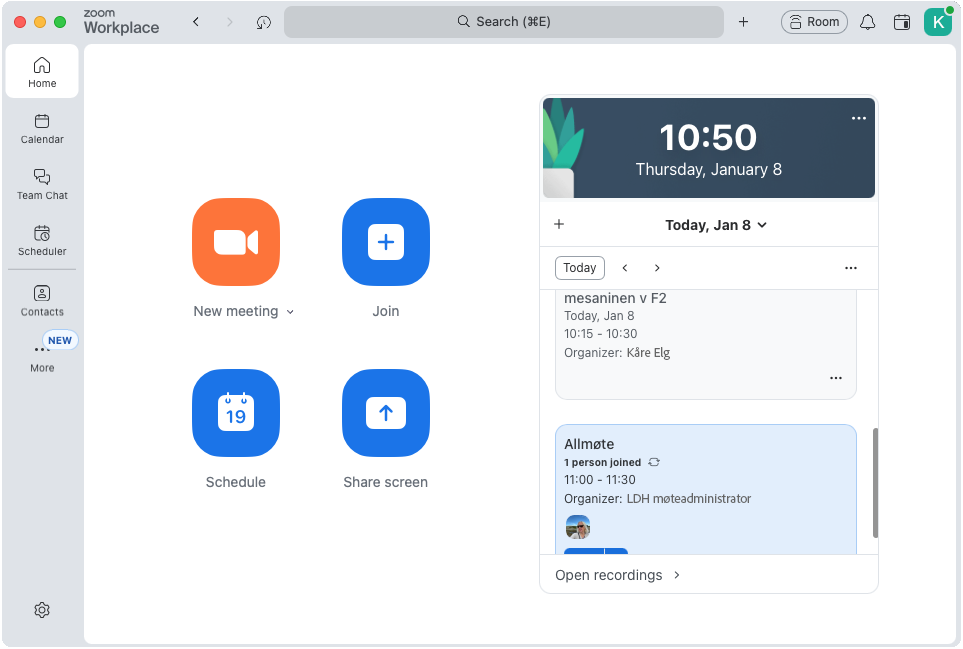Image resolution: width=963 pixels, height=649 pixels.
Task: Open the calendar panel icon in top bar
Action: click(902, 22)
